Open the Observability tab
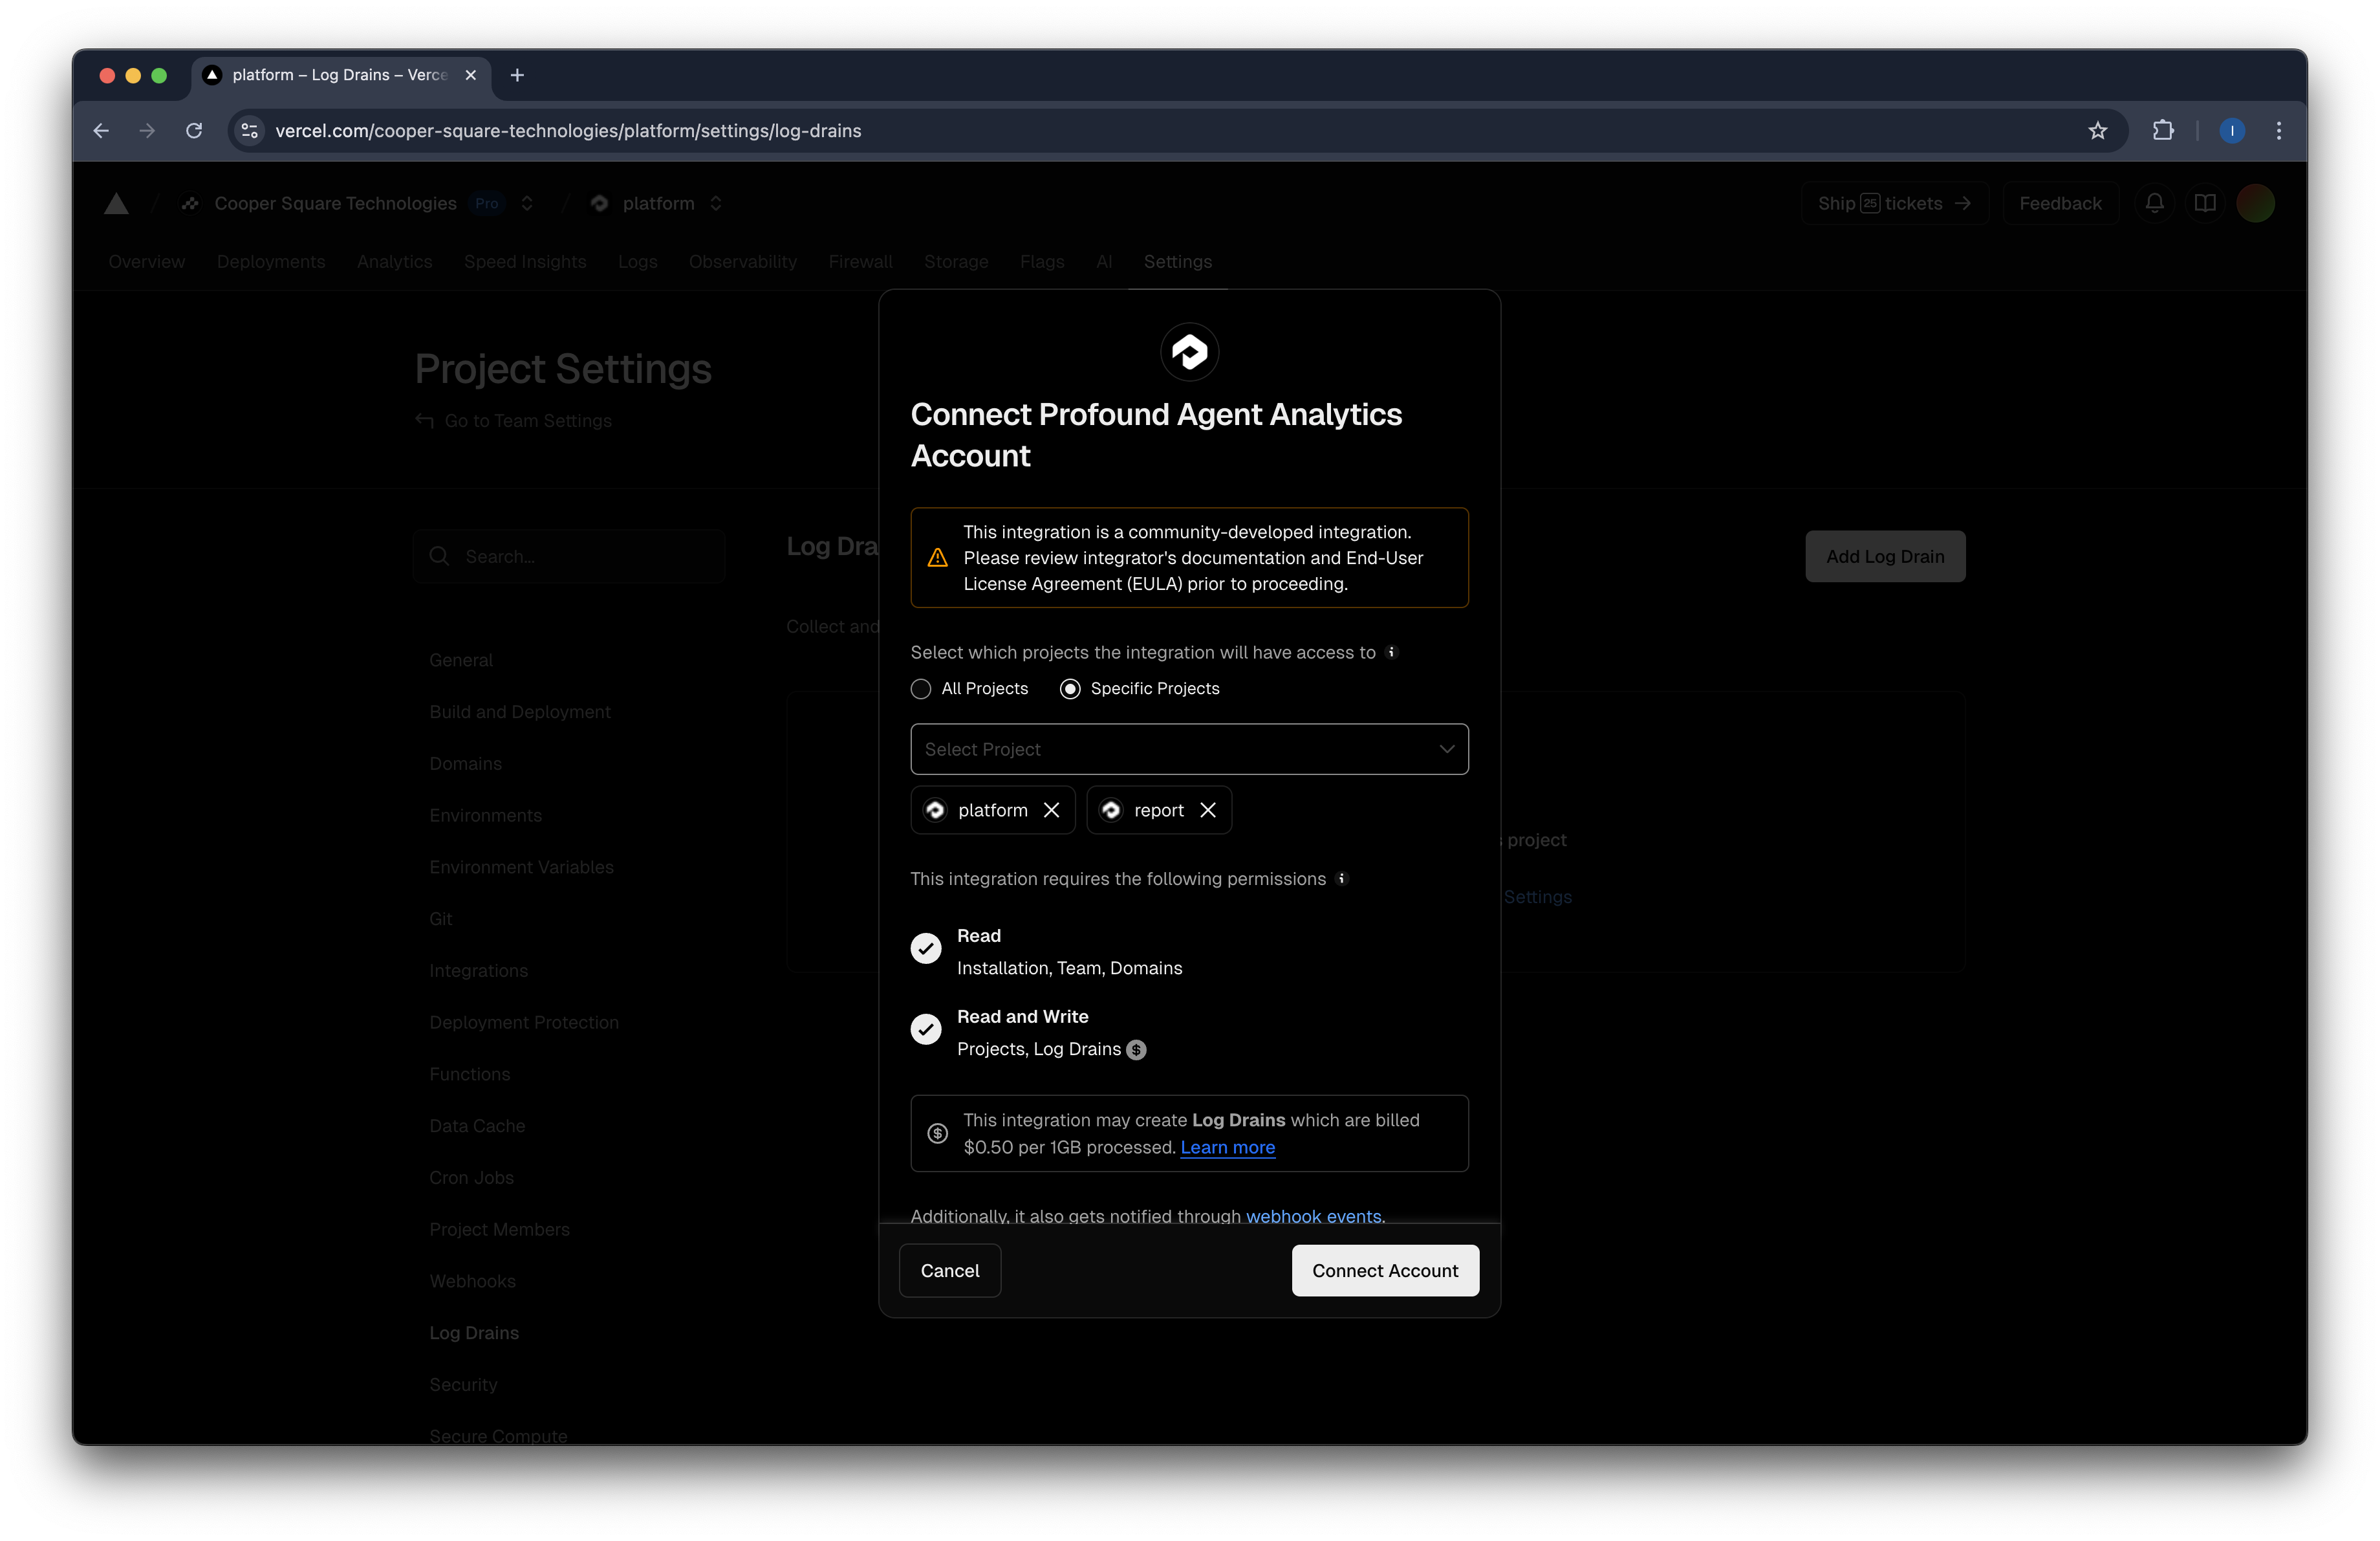The width and height of the screenshot is (2380, 1541). [742, 261]
